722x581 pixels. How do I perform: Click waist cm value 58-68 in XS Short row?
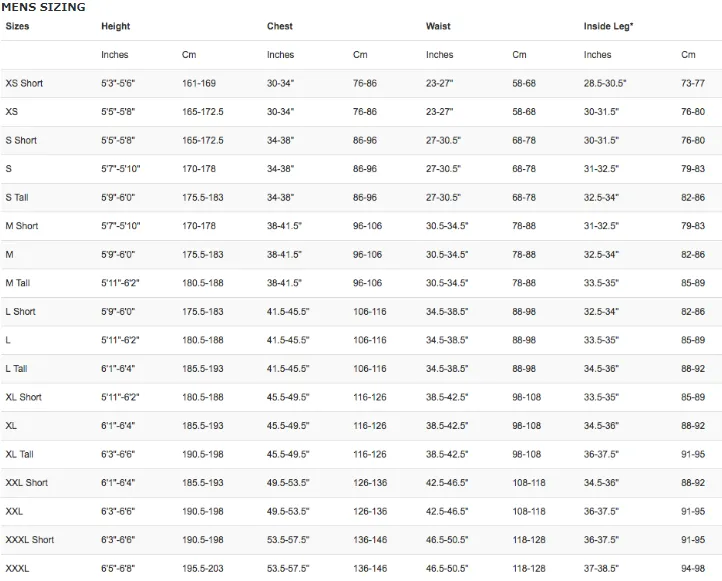524,83
